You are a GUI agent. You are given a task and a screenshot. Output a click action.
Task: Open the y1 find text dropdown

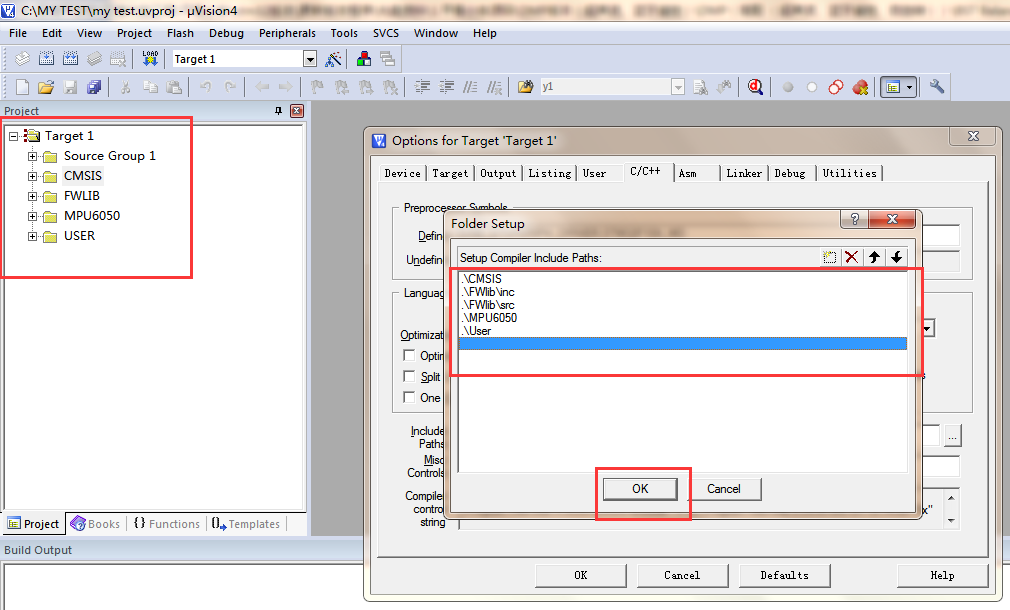(x=678, y=87)
